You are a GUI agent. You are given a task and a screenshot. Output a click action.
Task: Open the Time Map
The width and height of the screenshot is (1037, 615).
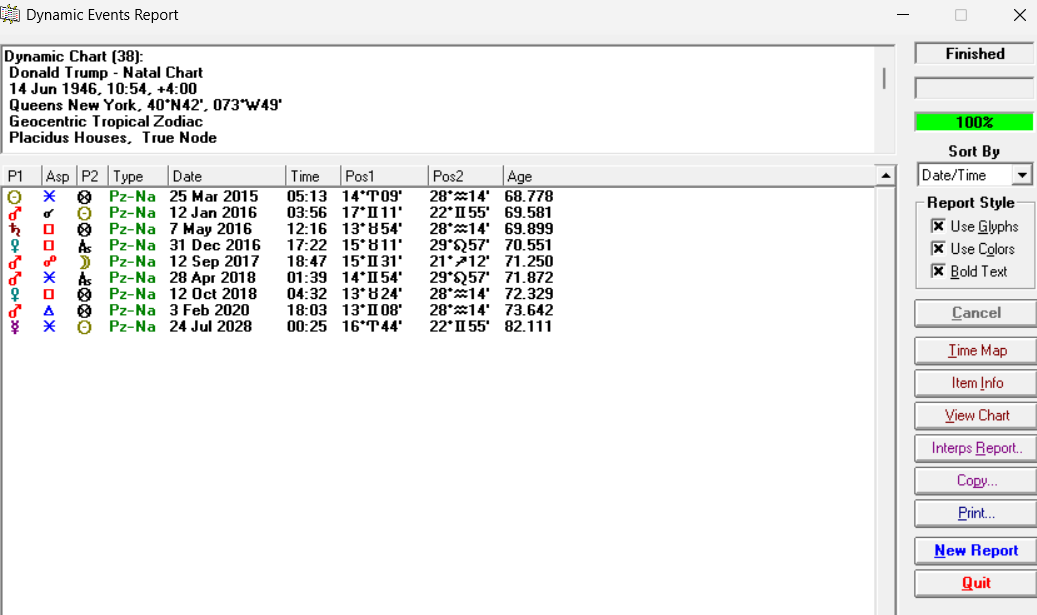tap(975, 350)
